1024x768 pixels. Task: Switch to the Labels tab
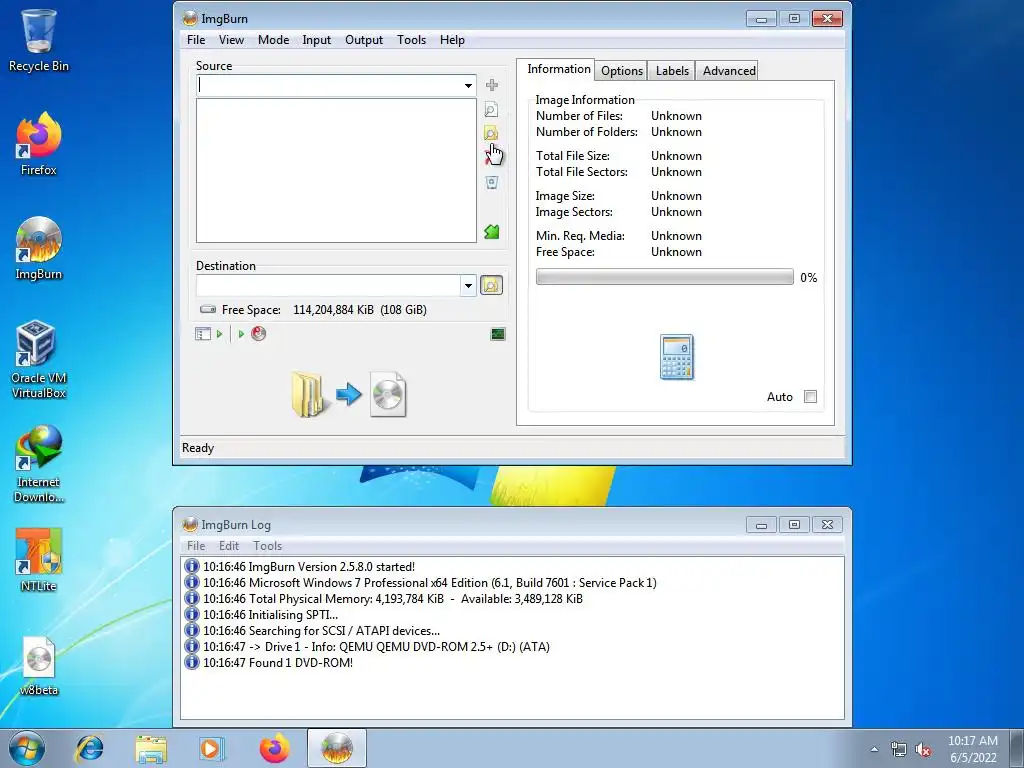click(672, 71)
